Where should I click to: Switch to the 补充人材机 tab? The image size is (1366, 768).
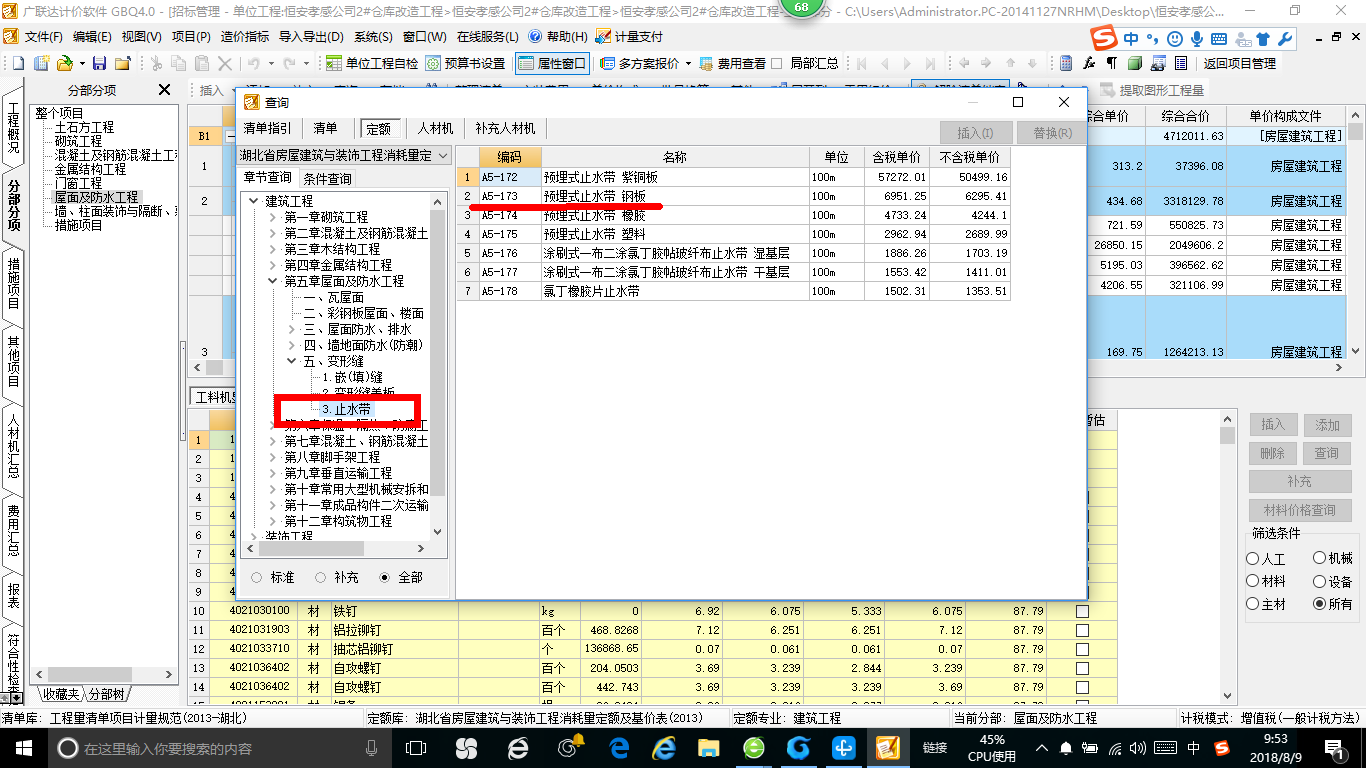pyautogui.click(x=505, y=129)
